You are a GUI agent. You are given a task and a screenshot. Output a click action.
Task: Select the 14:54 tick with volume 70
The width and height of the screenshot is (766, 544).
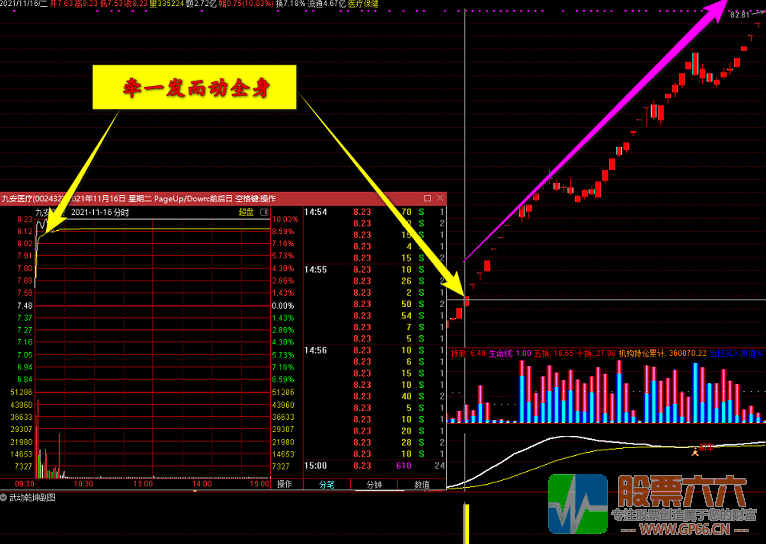[374, 212]
